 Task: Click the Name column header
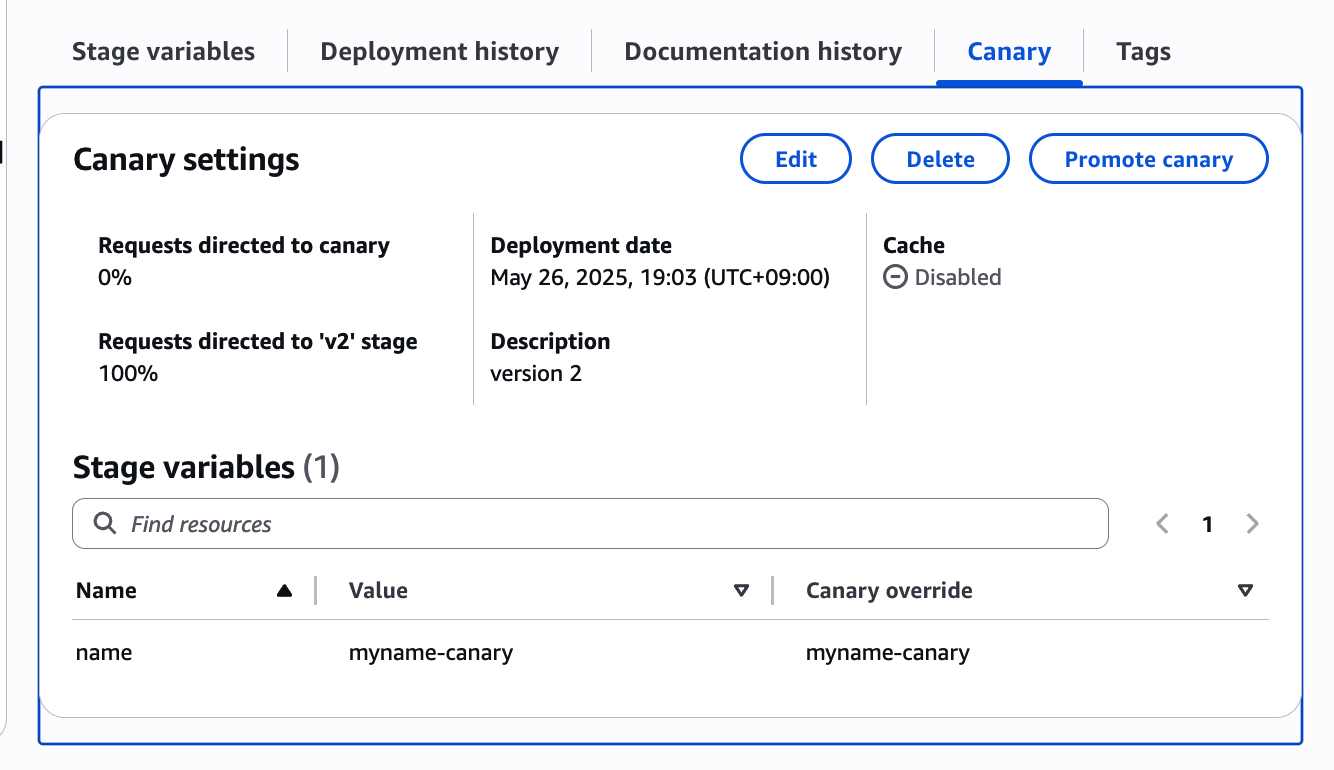pyautogui.click(x=107, y=591)
